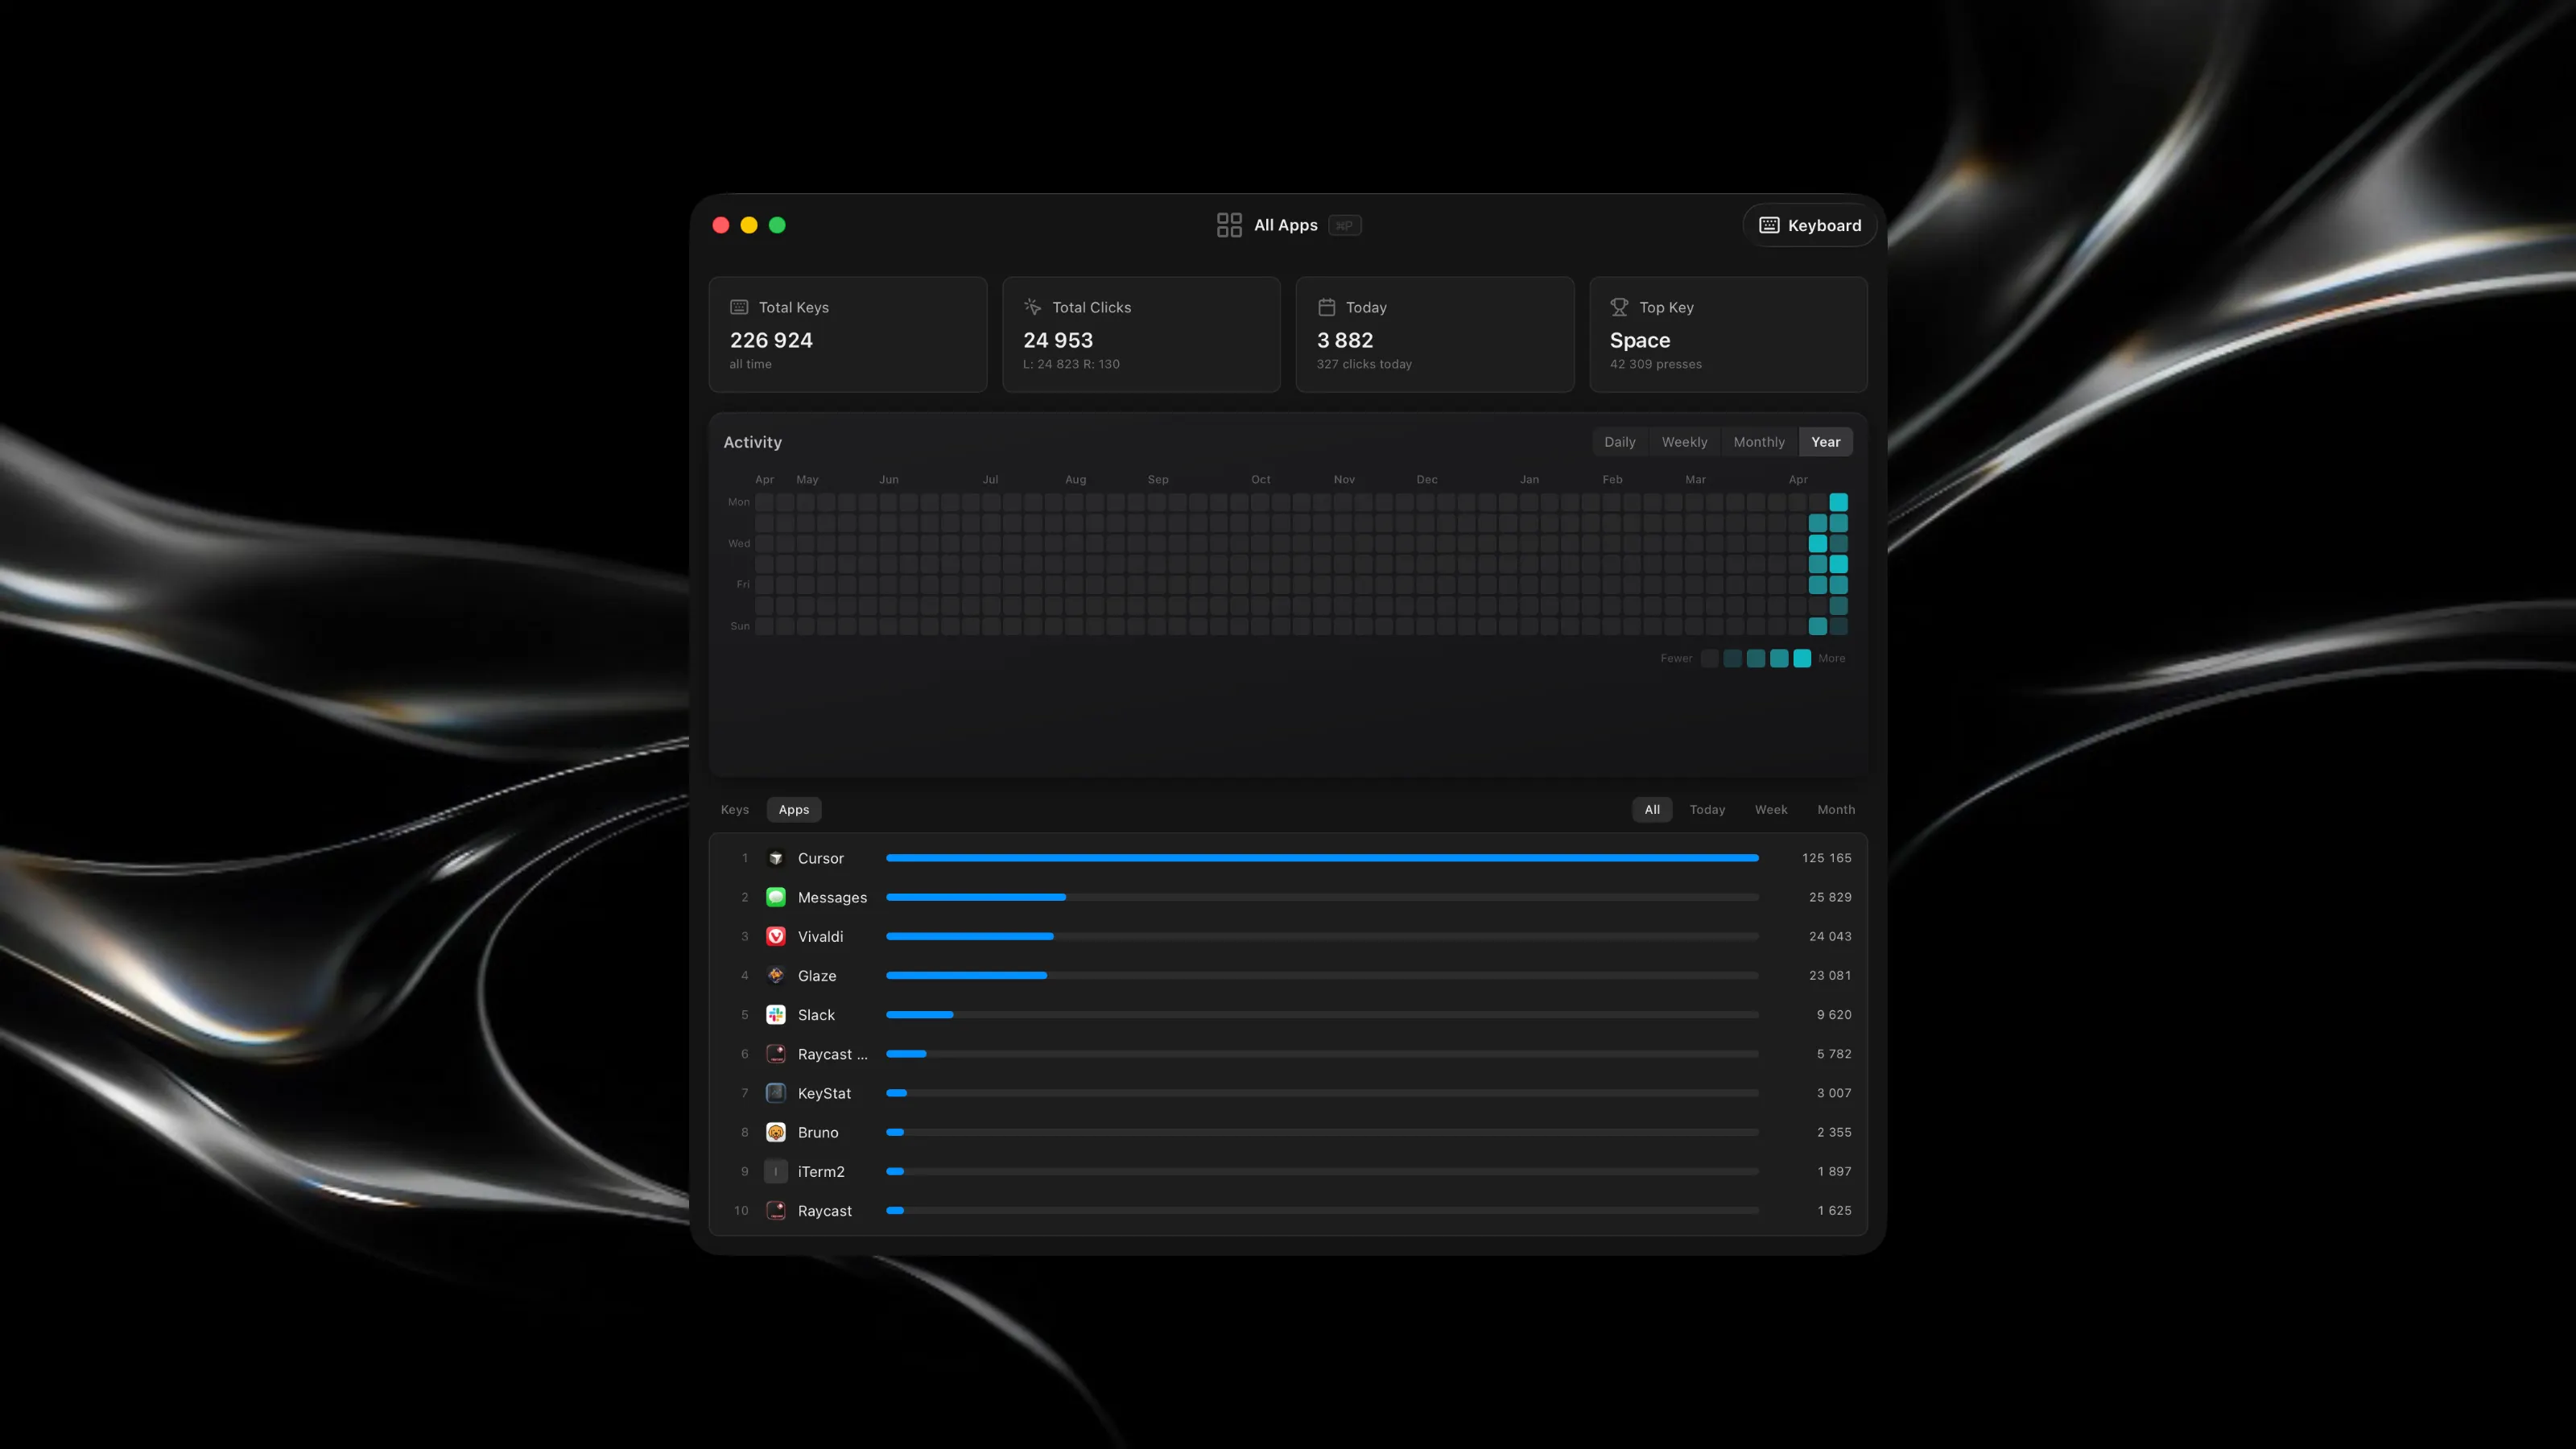Click the darkest legend square next to Fewer
The height and width of the screenshot is (1449, 2576).
(1710, 658)
